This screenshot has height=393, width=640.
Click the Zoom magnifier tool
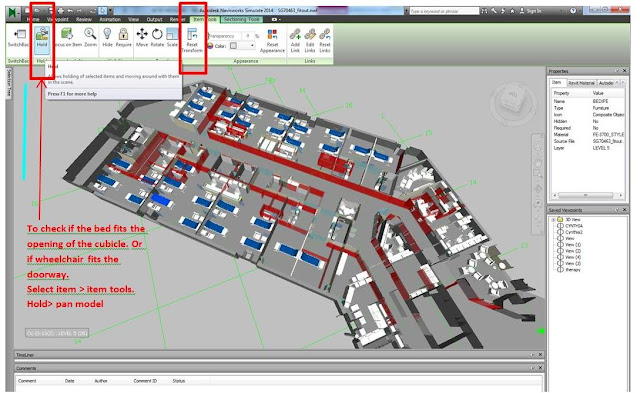(90, 38)
